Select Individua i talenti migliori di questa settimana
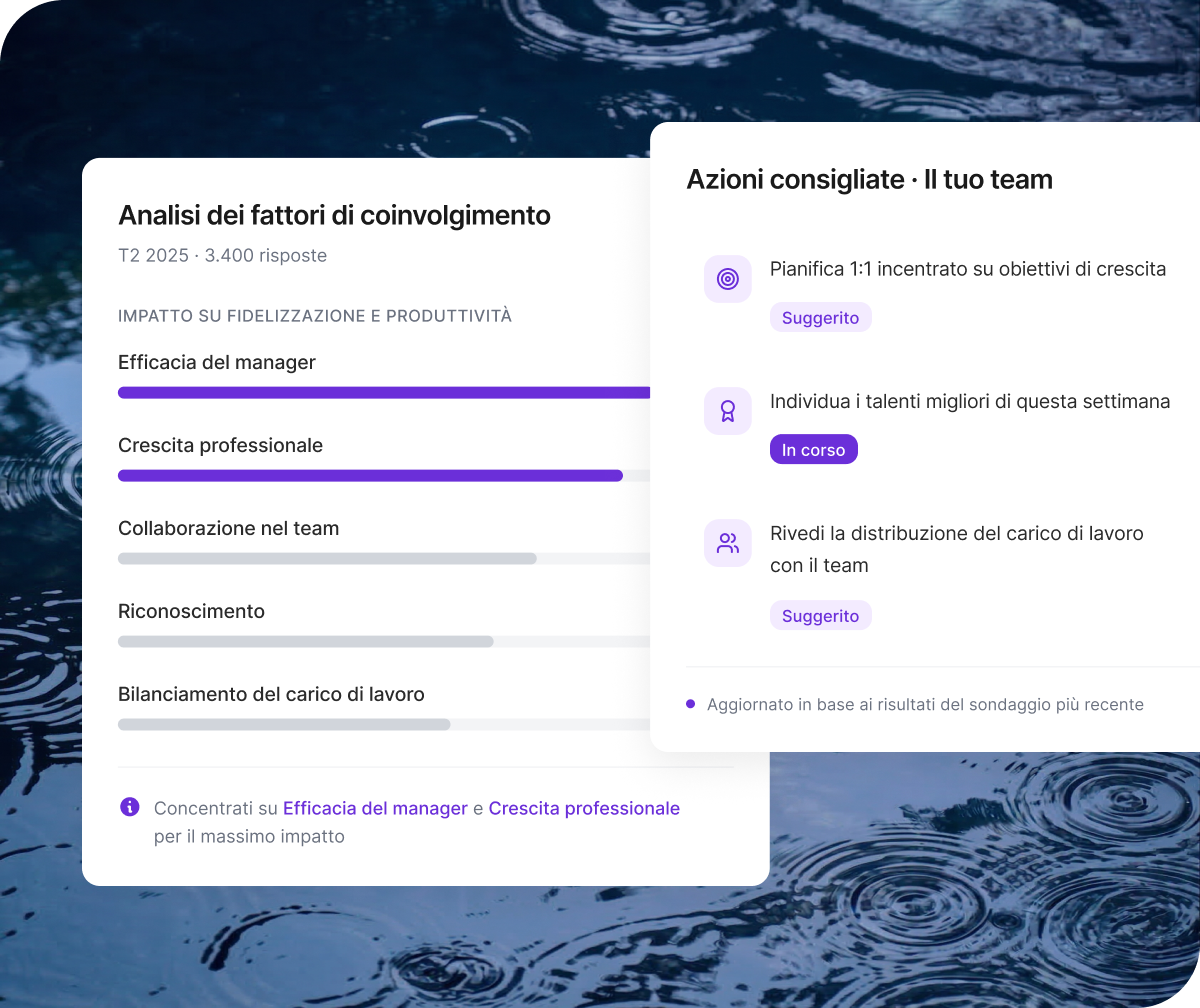The height and width of the screenshot is (1008, 1200). click(970, 401)
